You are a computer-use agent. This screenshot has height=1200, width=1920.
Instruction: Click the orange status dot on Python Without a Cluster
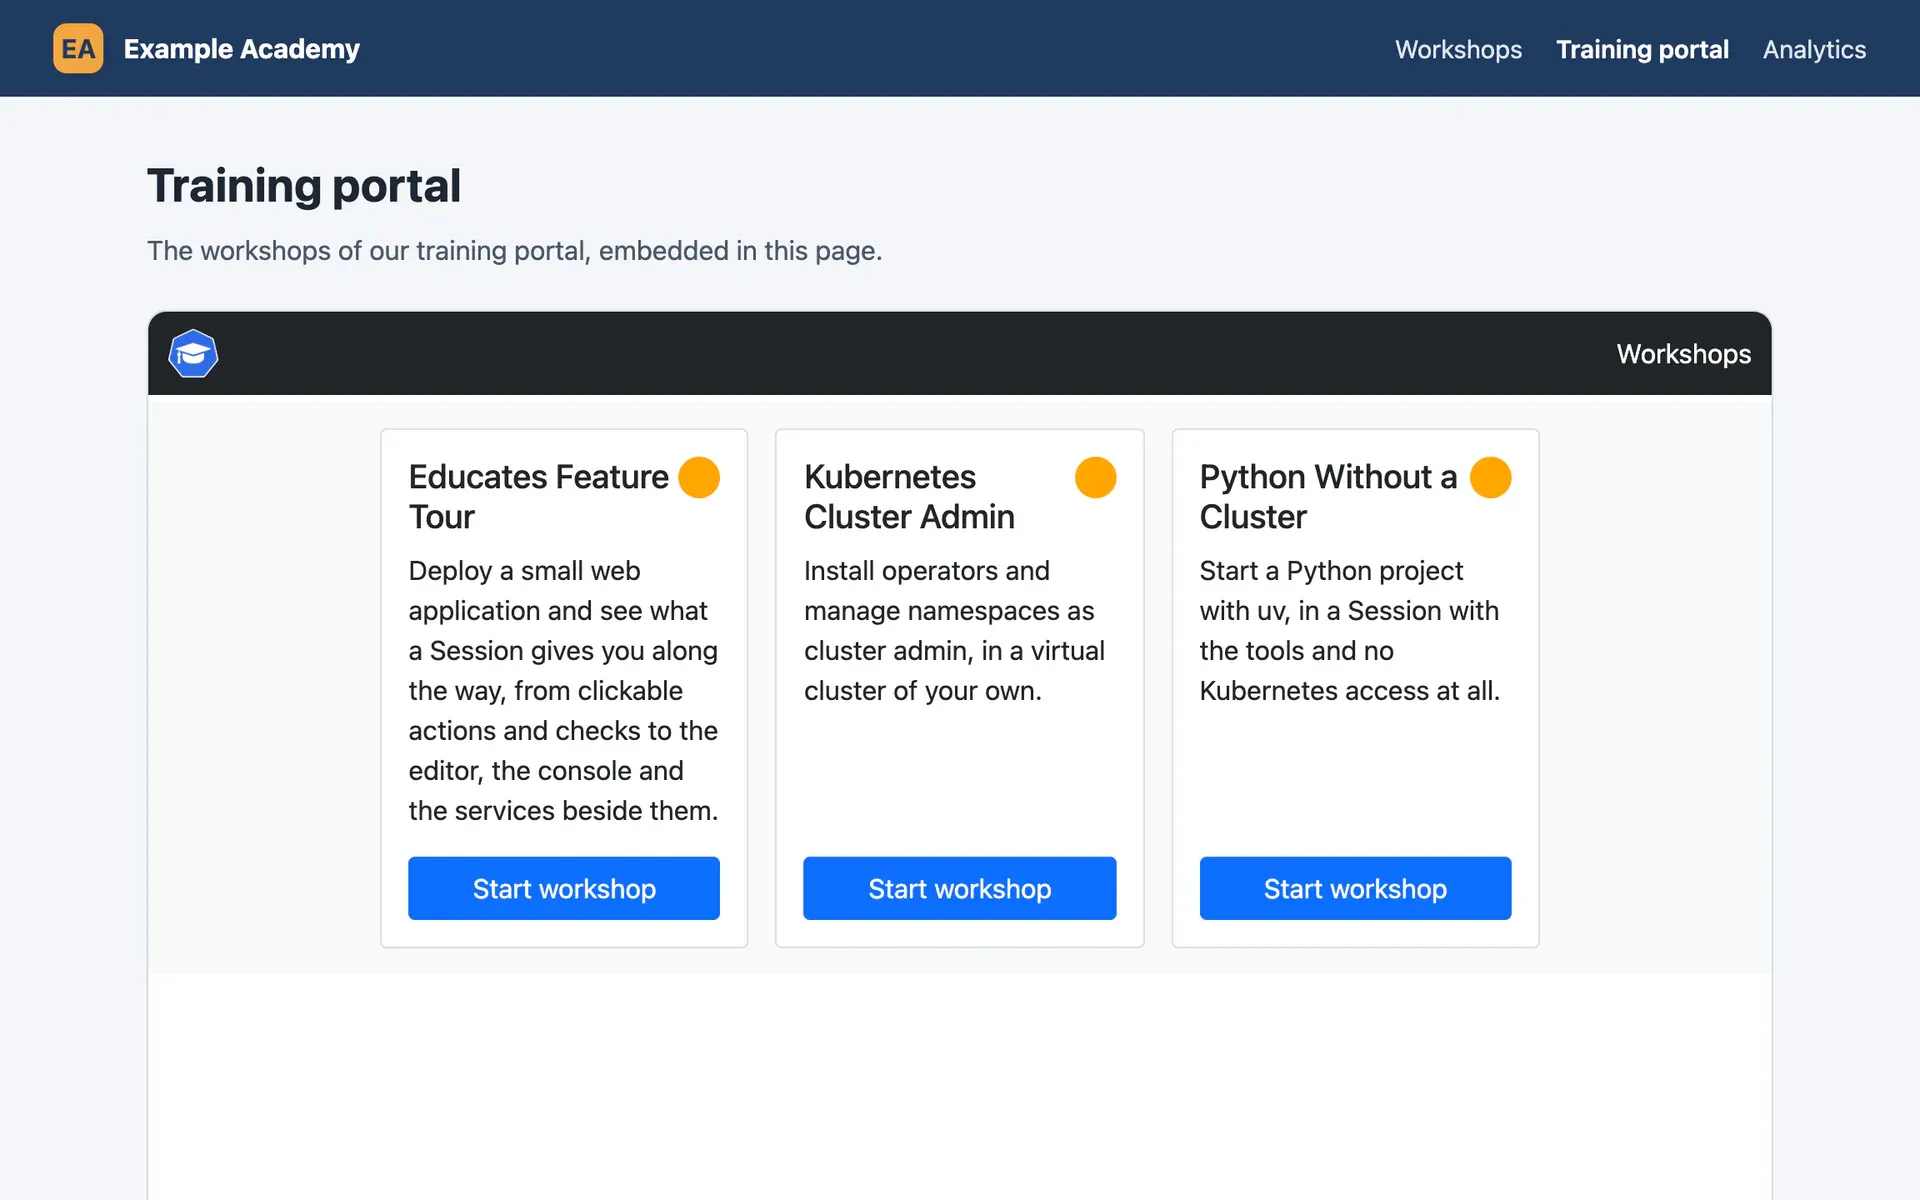tap(1490, 477)
